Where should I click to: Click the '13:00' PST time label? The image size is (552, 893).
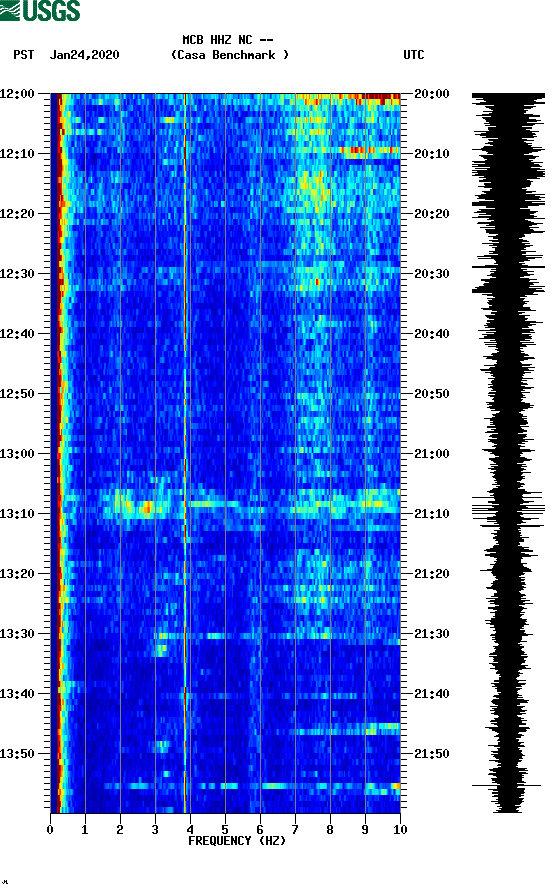(17, 453)
